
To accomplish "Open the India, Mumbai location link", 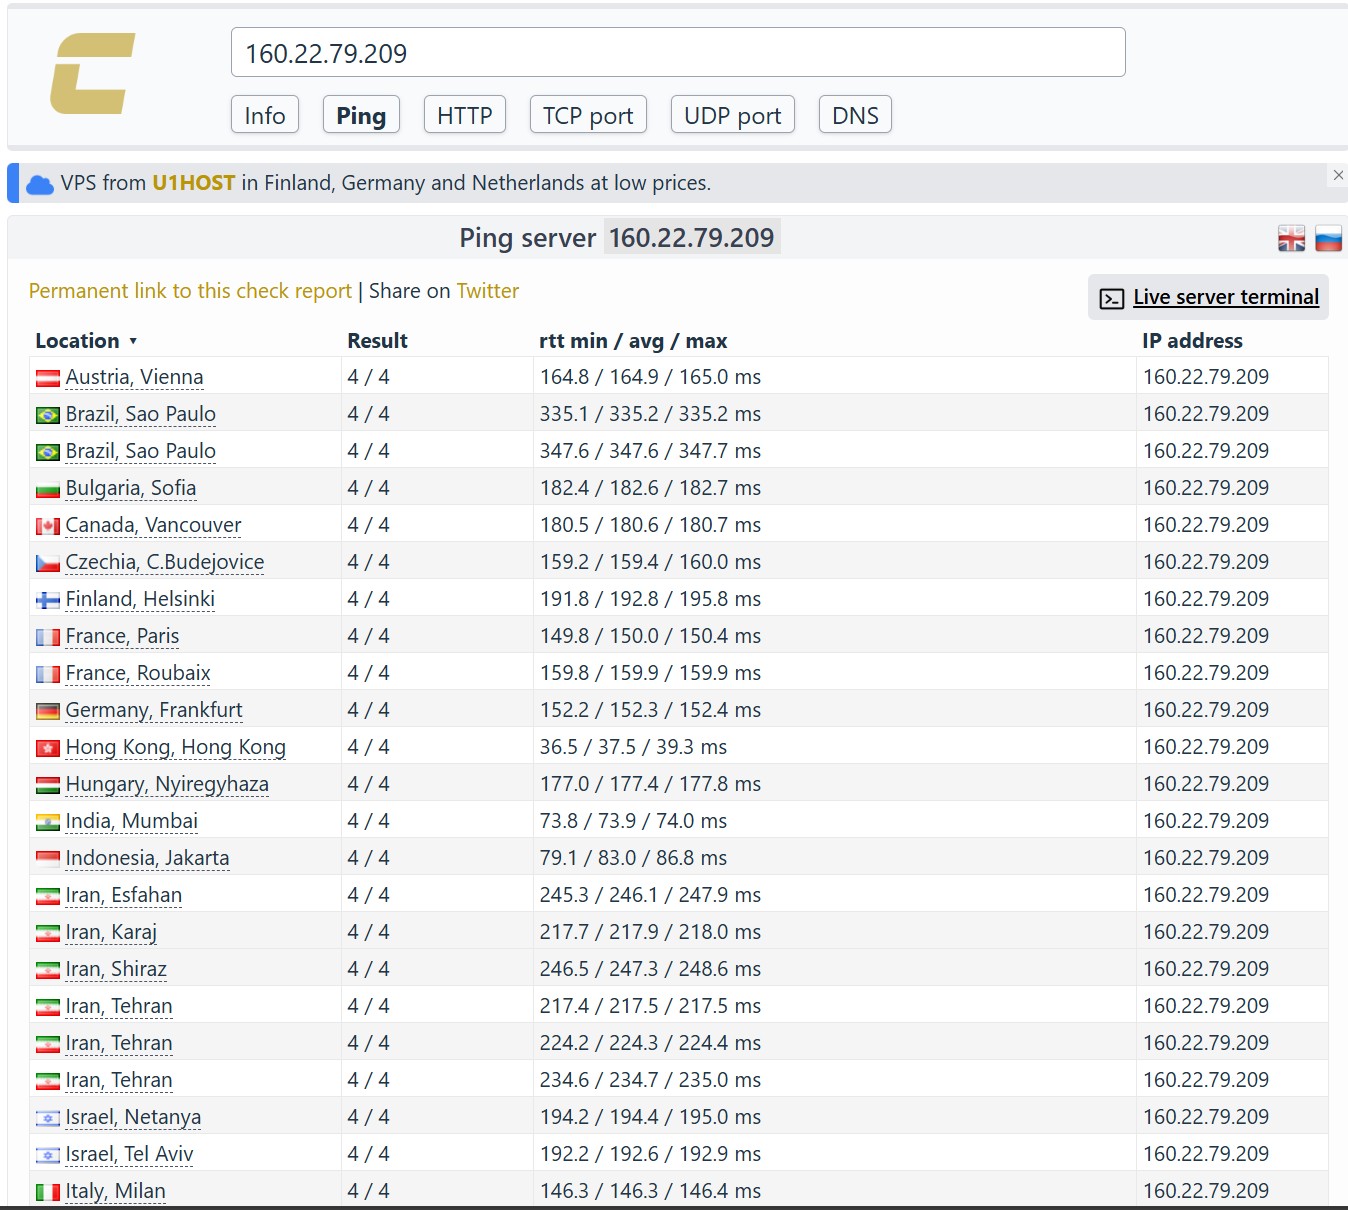I will click(132, 821).
